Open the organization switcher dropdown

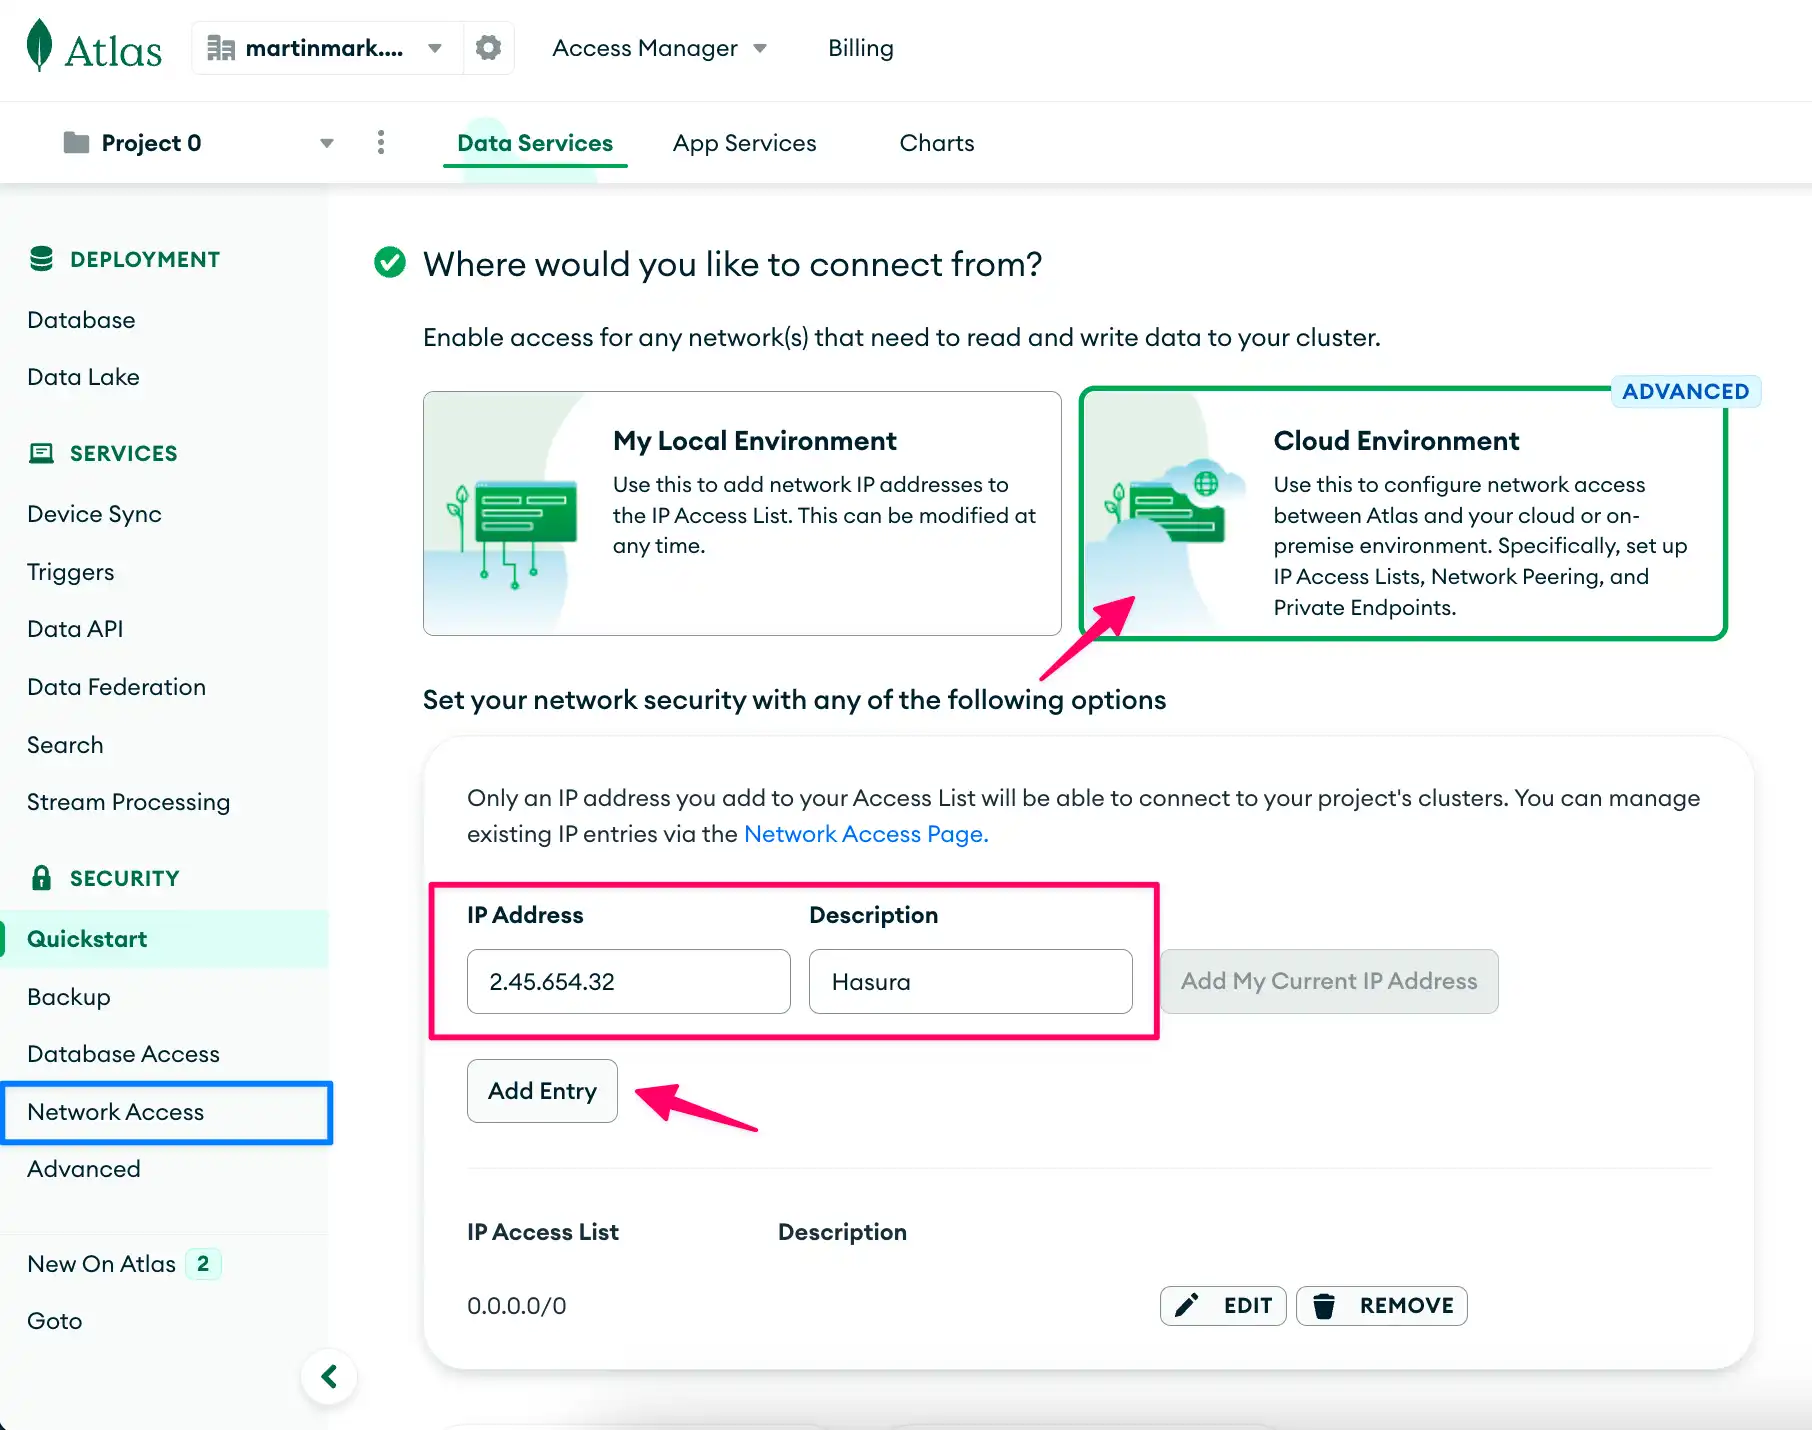pyautogui.click(x=435, y=47)
